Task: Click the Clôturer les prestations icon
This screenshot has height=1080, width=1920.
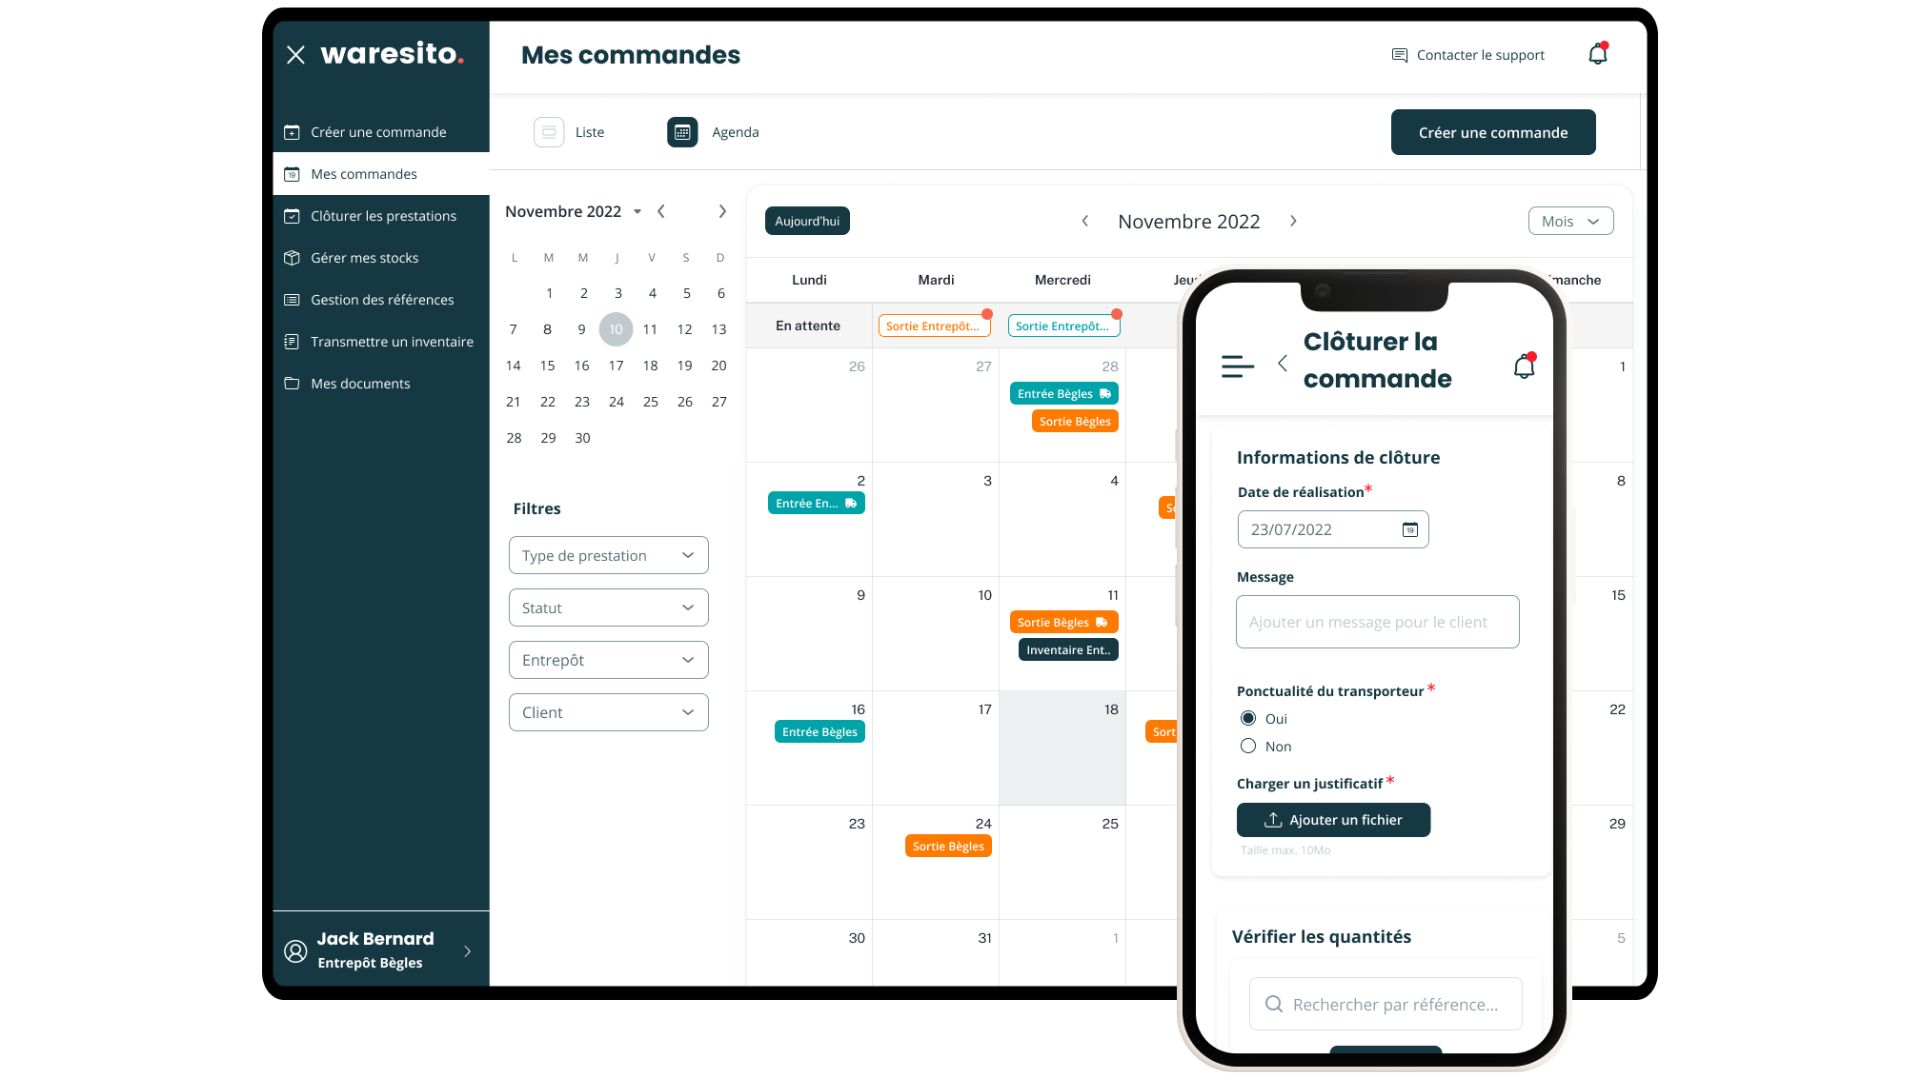Action: pyautogui.click(x=291, y=215)
